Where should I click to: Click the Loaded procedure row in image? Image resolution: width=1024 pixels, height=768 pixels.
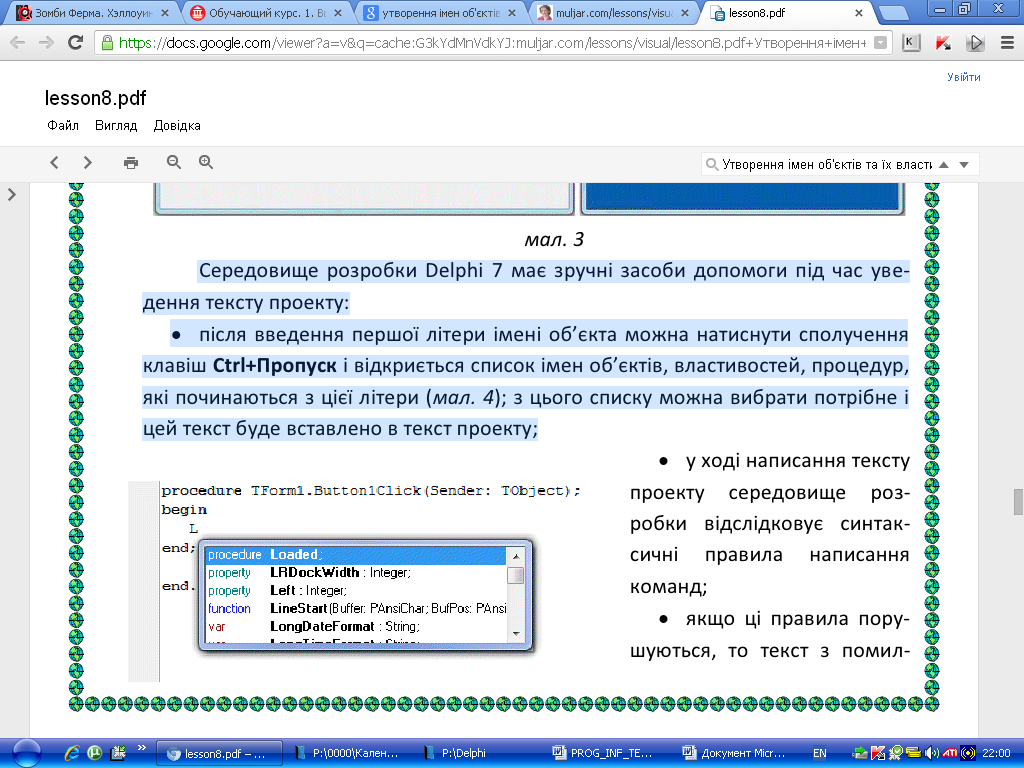point(356,555)
